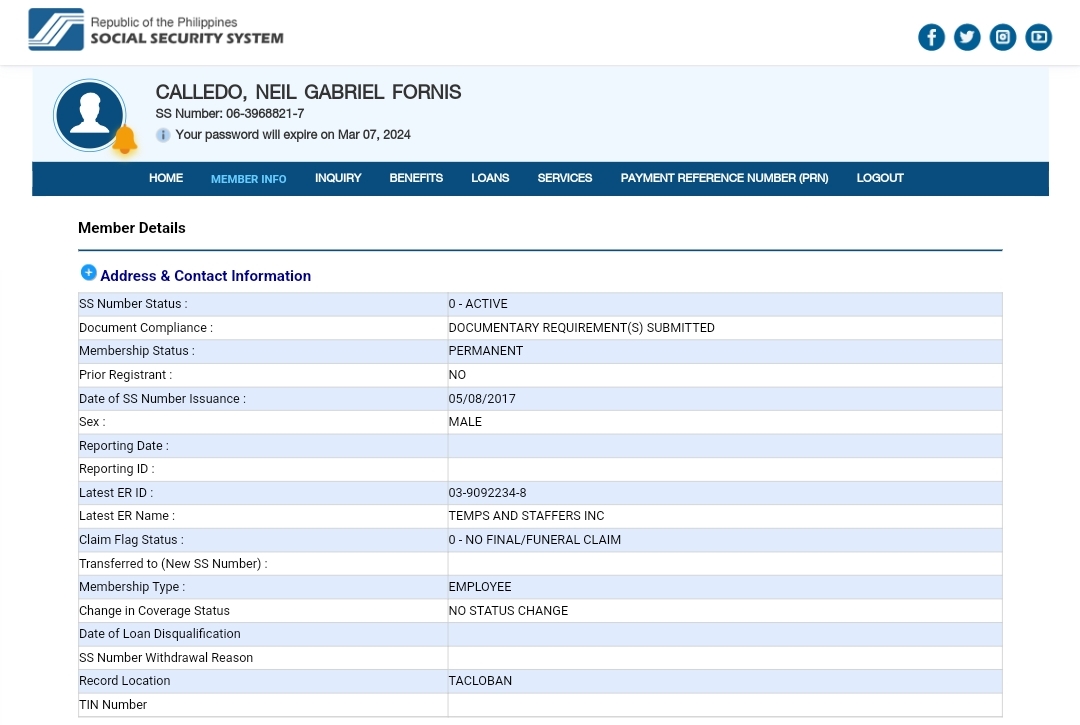Click the Address & Contact Information heading
1080x725 pixels.
(x=205, y=276)
